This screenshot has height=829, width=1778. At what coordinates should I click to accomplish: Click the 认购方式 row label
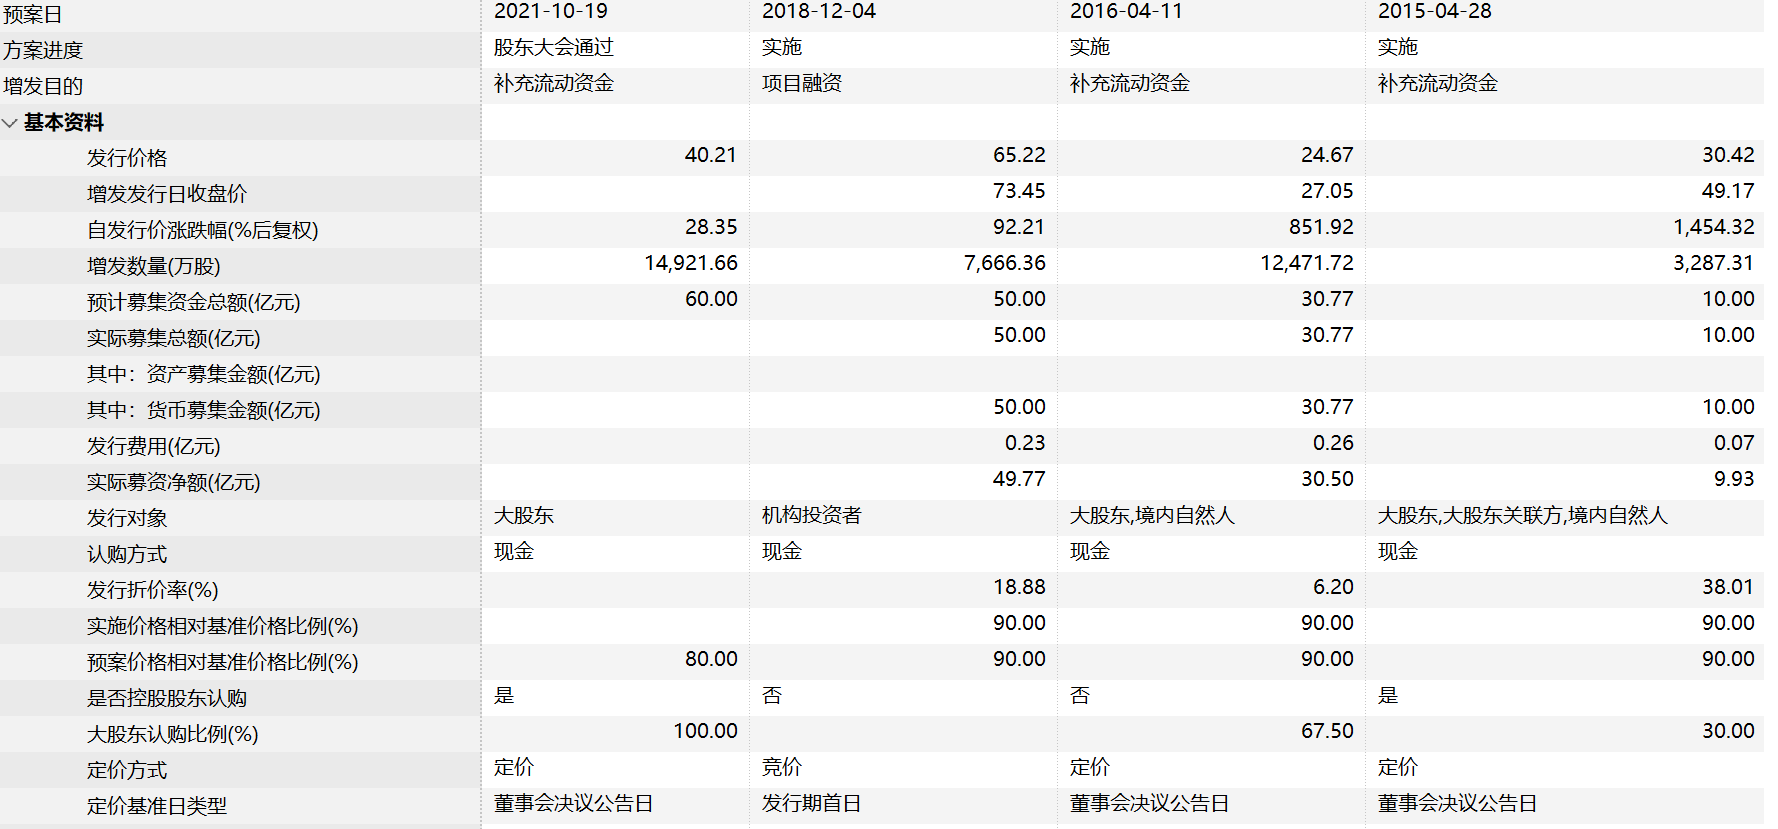pyautogui.click(x=127, y=554)
